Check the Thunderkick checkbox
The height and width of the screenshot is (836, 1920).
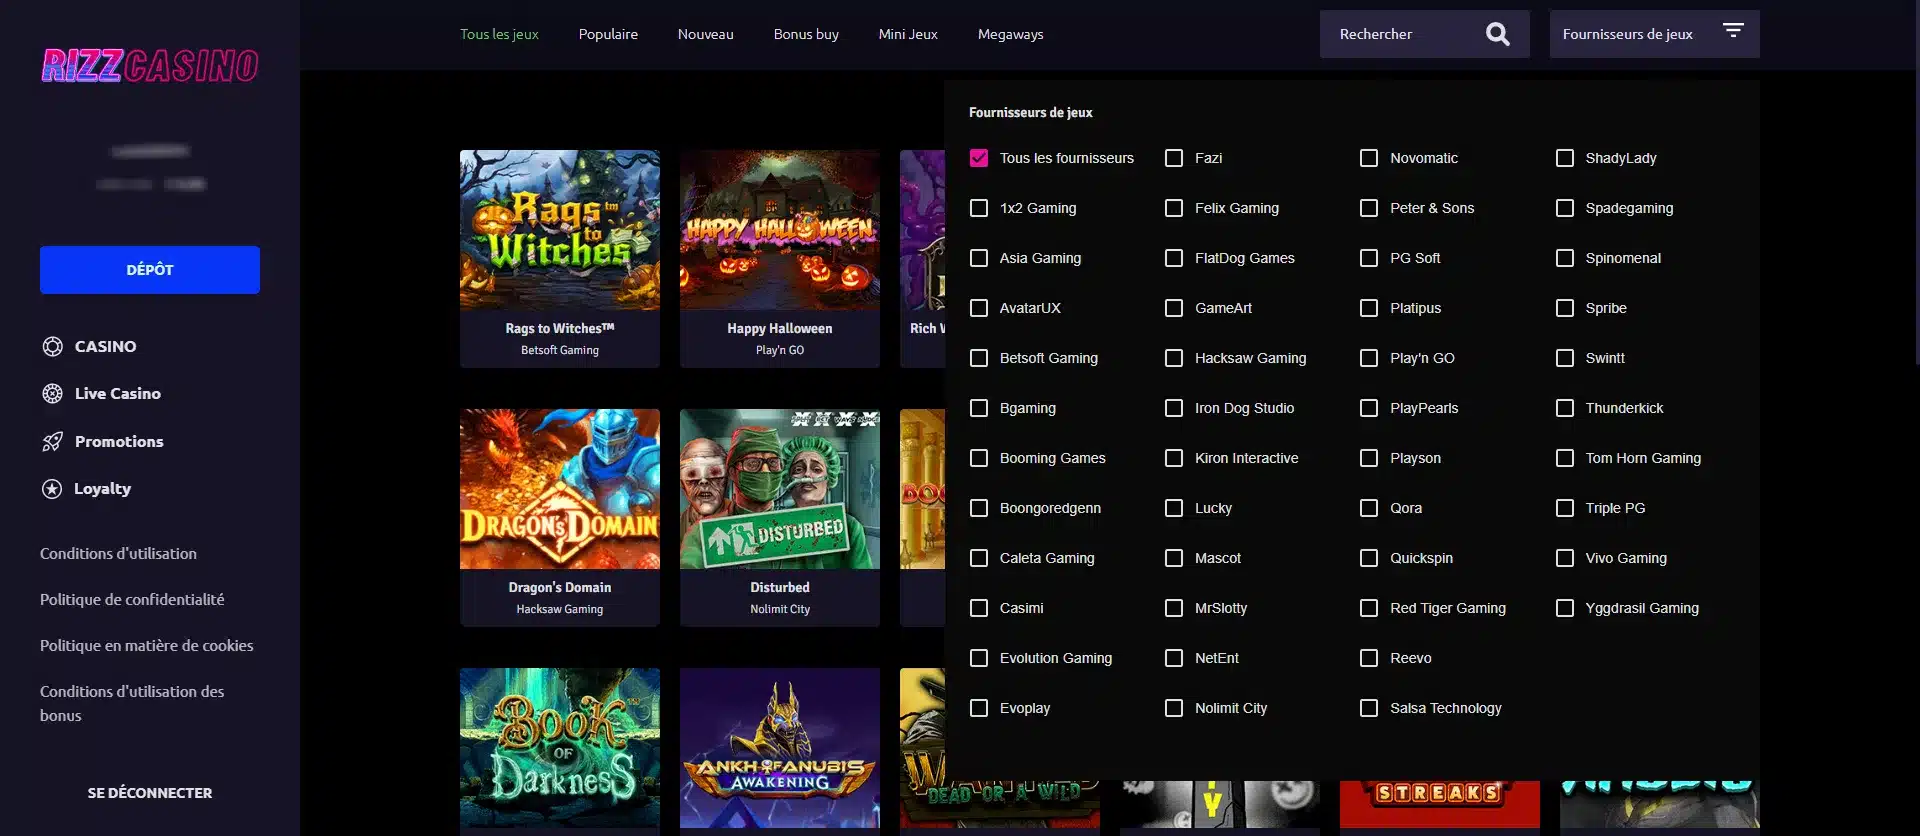(x=1565, y=408)
